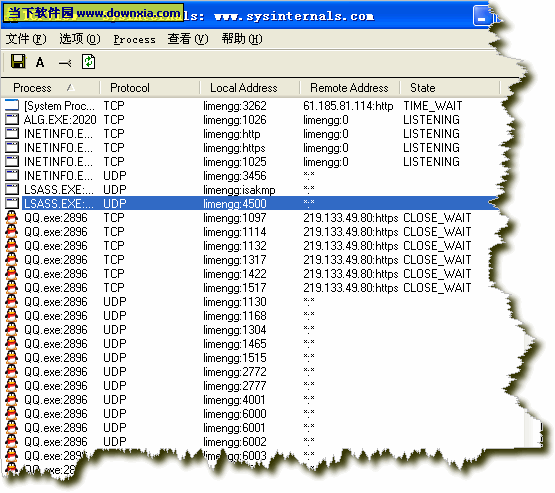Click the TCP protocol cell of limengg:1132 row

coord(114,246)
